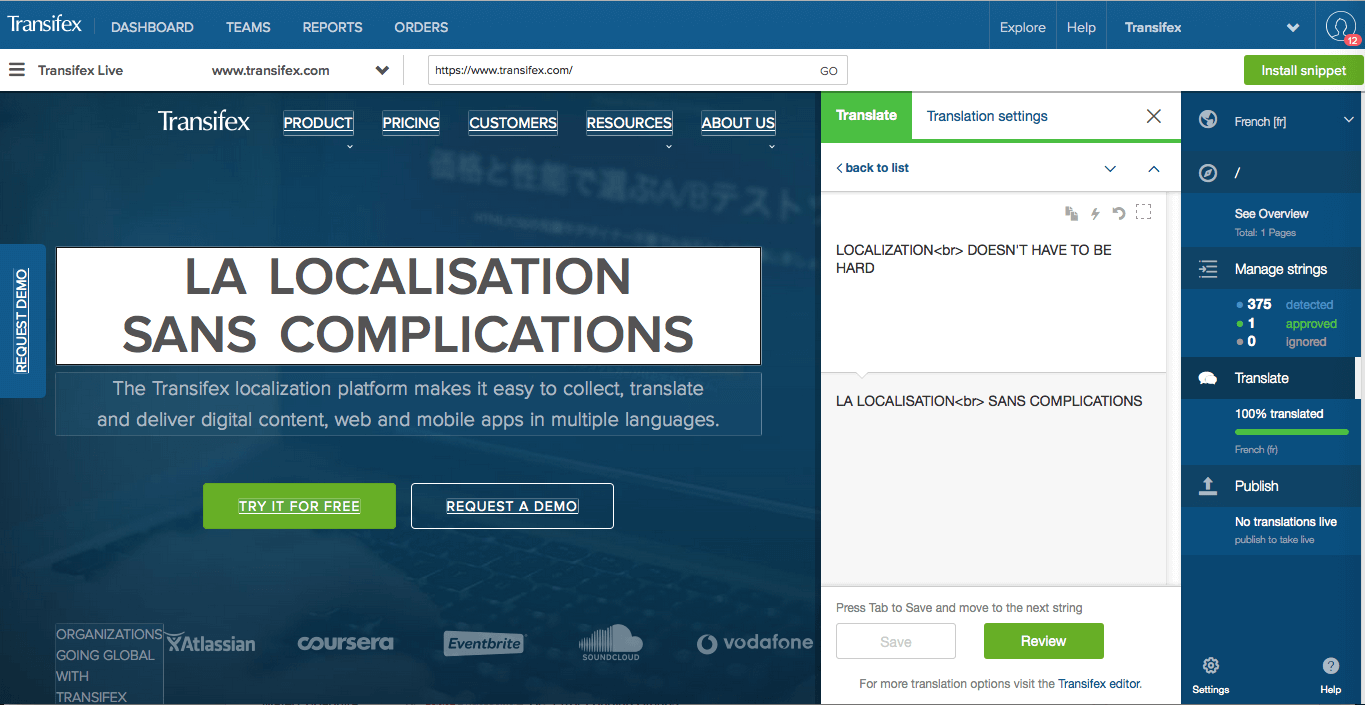Close the translation panel
1365x705 pixels.
1153,116
